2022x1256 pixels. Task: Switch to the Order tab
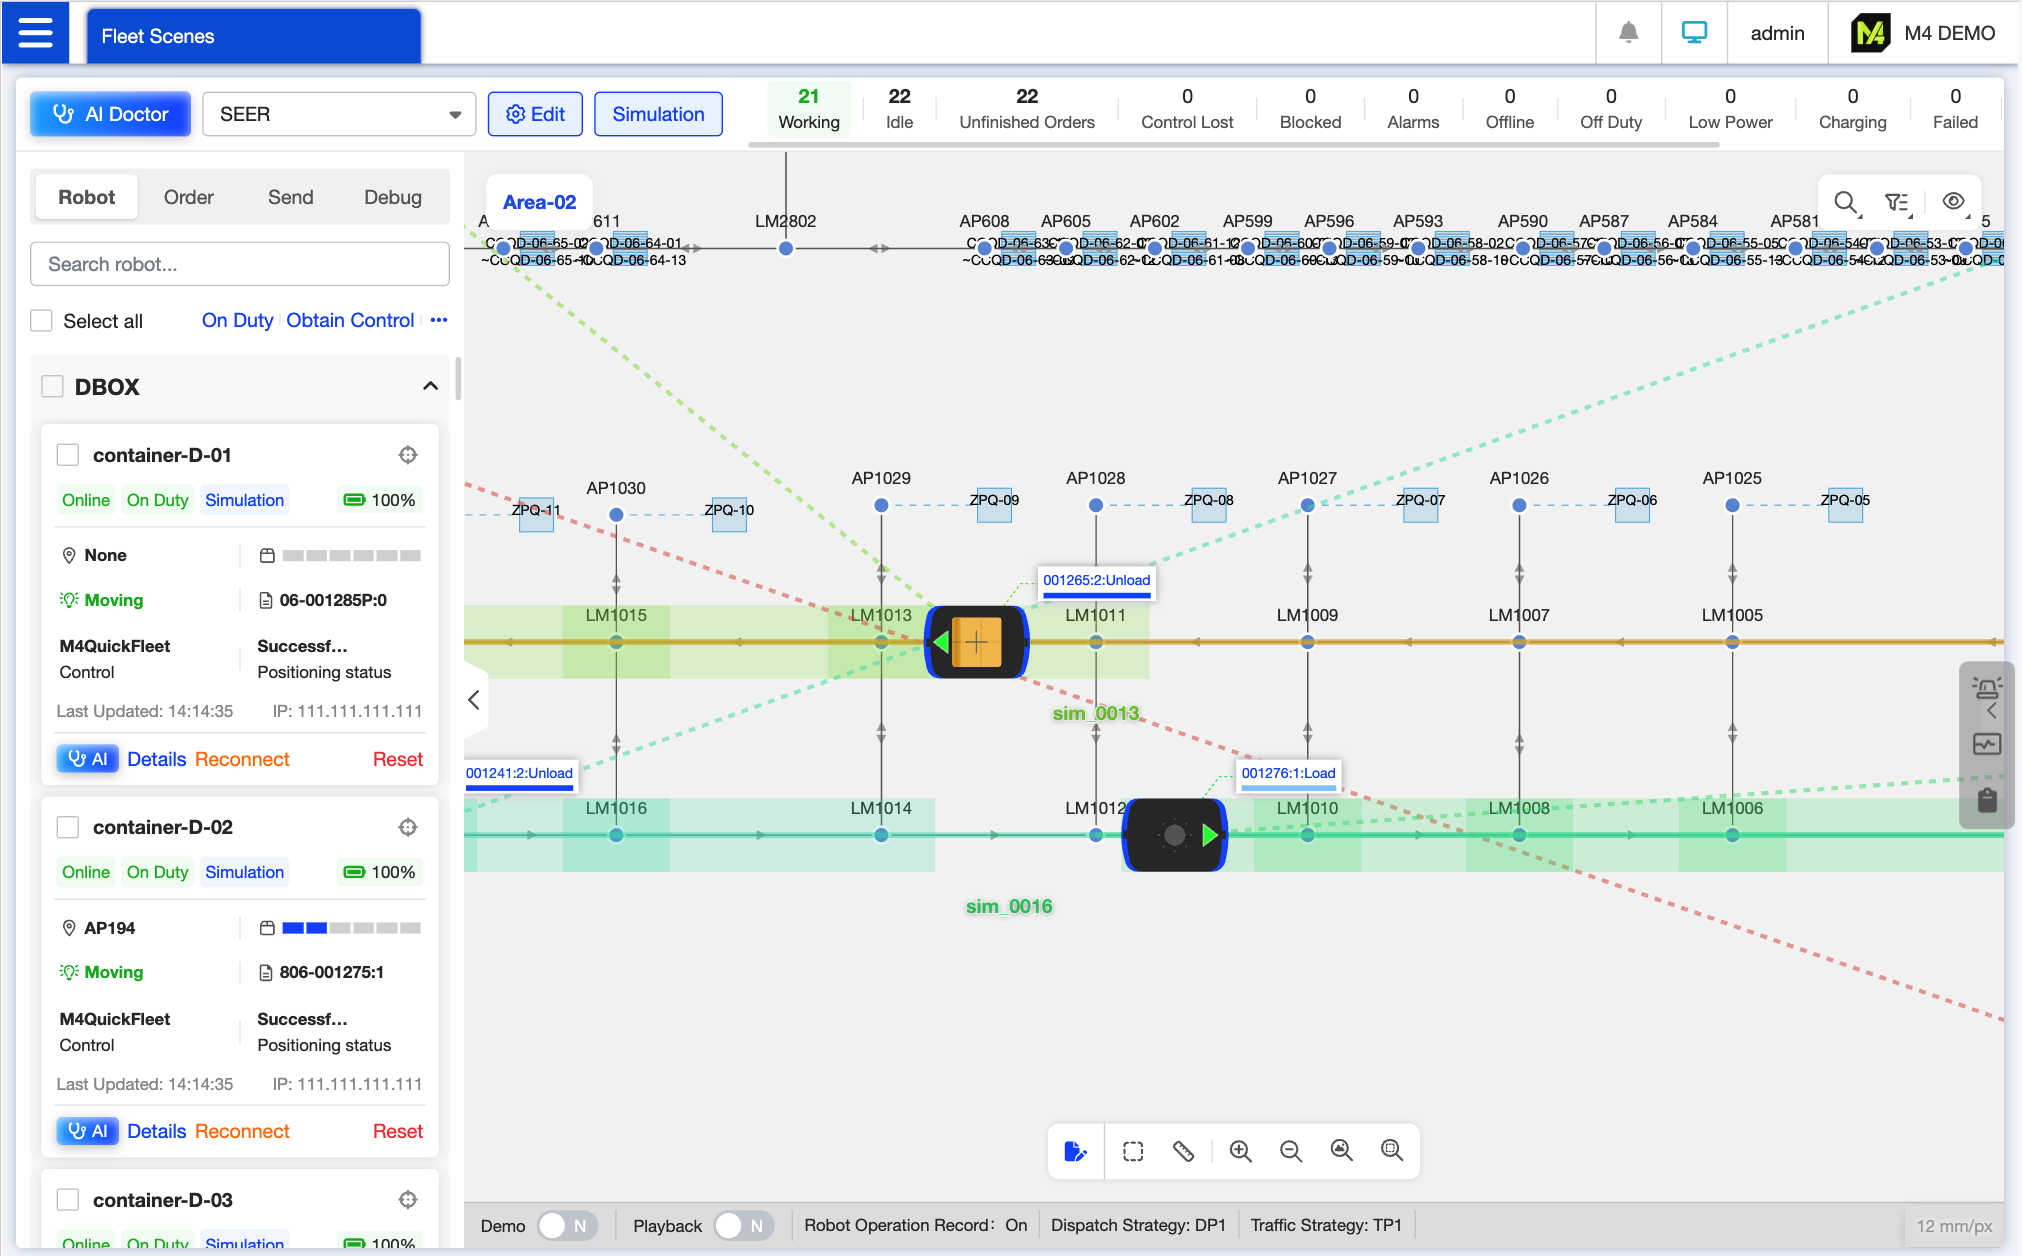coord(188,197)
